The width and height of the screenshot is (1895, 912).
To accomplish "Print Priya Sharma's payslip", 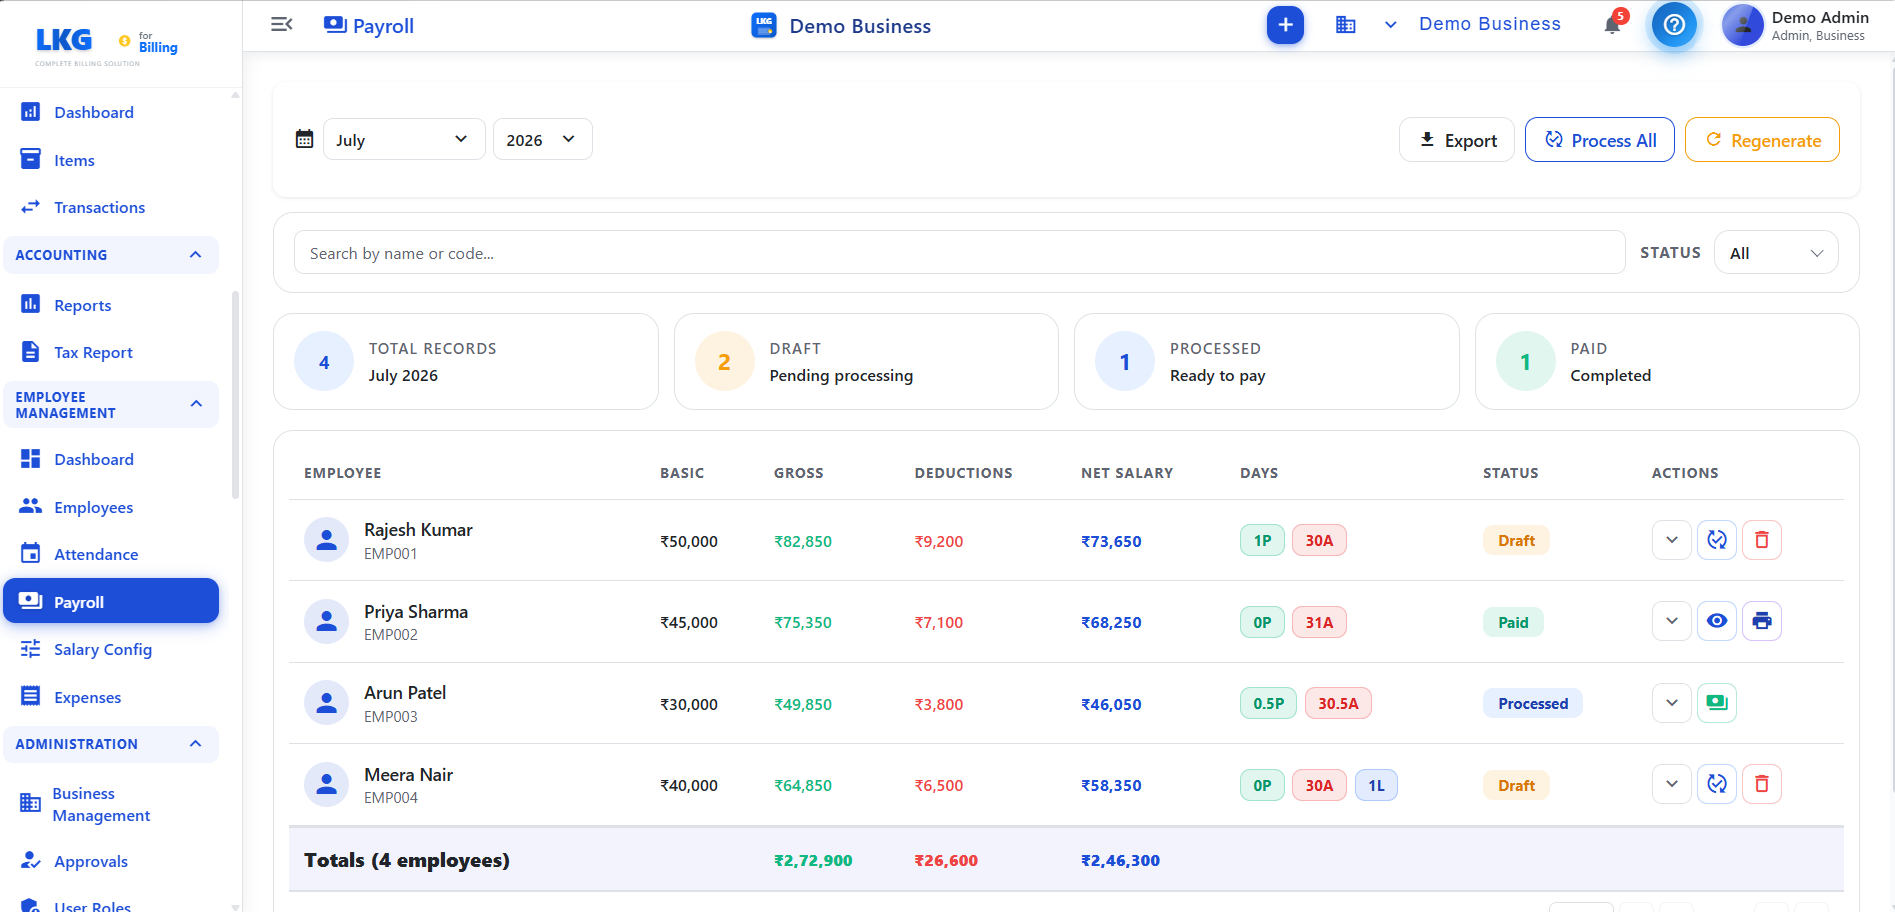I will click(1762, 621).
